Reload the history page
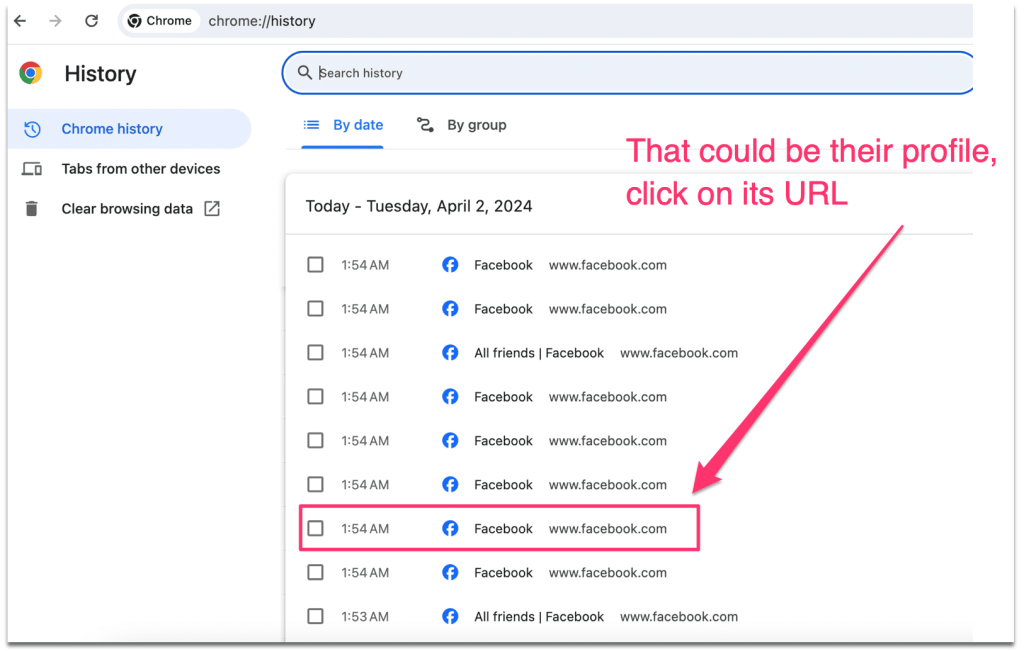Image resolution: width=1024 pixels, height=651 pixels. (91, 21)
